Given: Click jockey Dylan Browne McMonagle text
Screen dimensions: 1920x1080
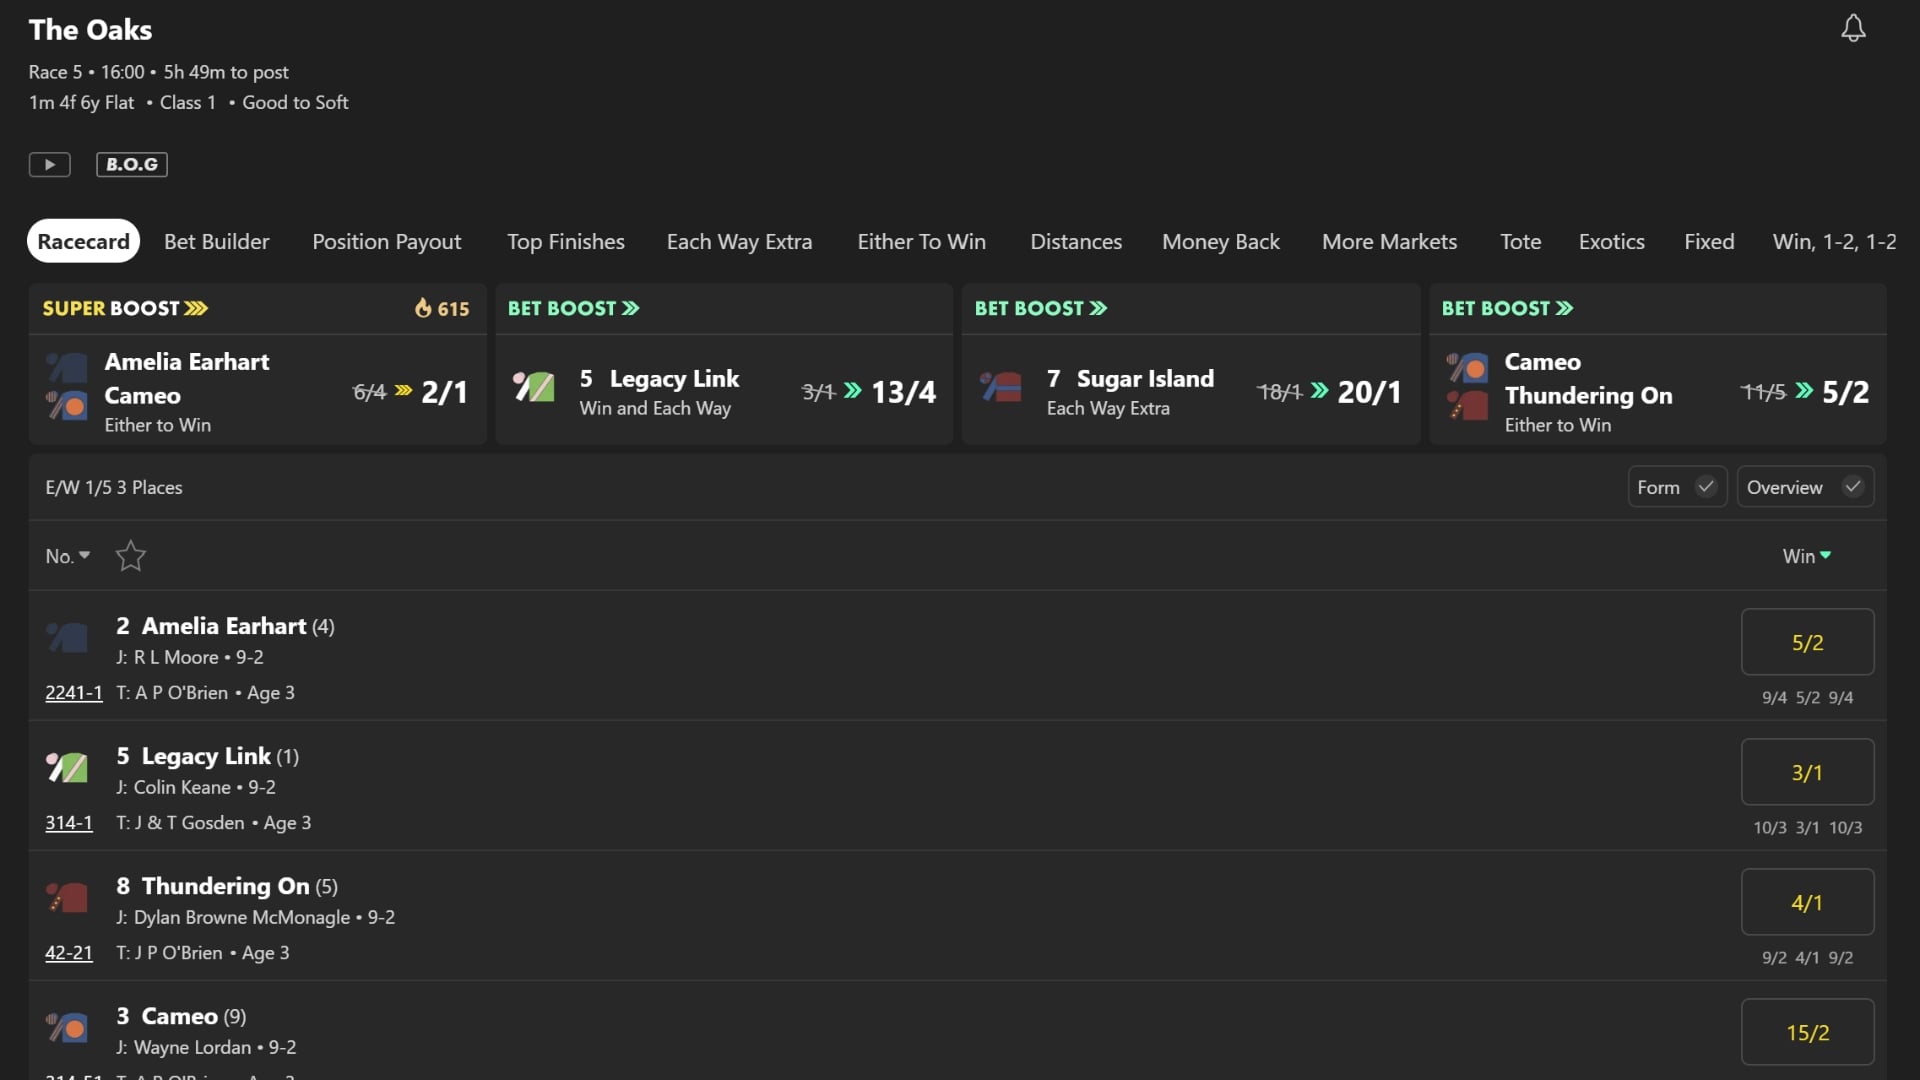Looking at the screenshot, I should pyautogui.click(x=242, y=917).
